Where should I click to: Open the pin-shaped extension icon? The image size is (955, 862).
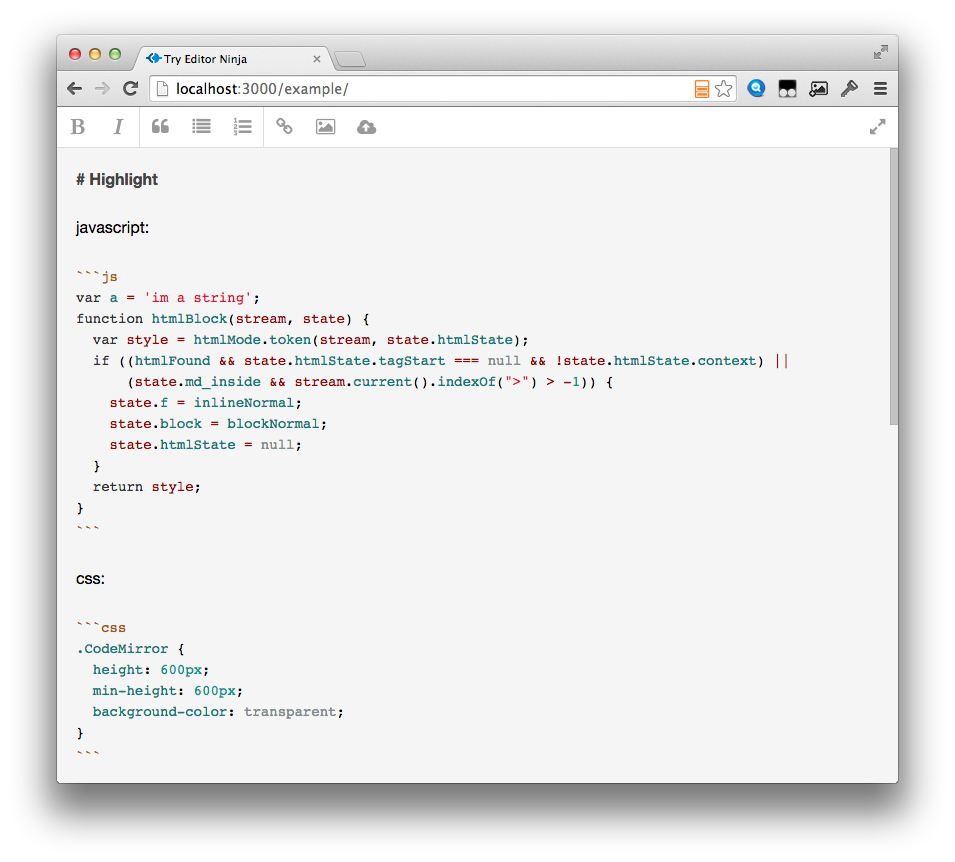[849, 89]
